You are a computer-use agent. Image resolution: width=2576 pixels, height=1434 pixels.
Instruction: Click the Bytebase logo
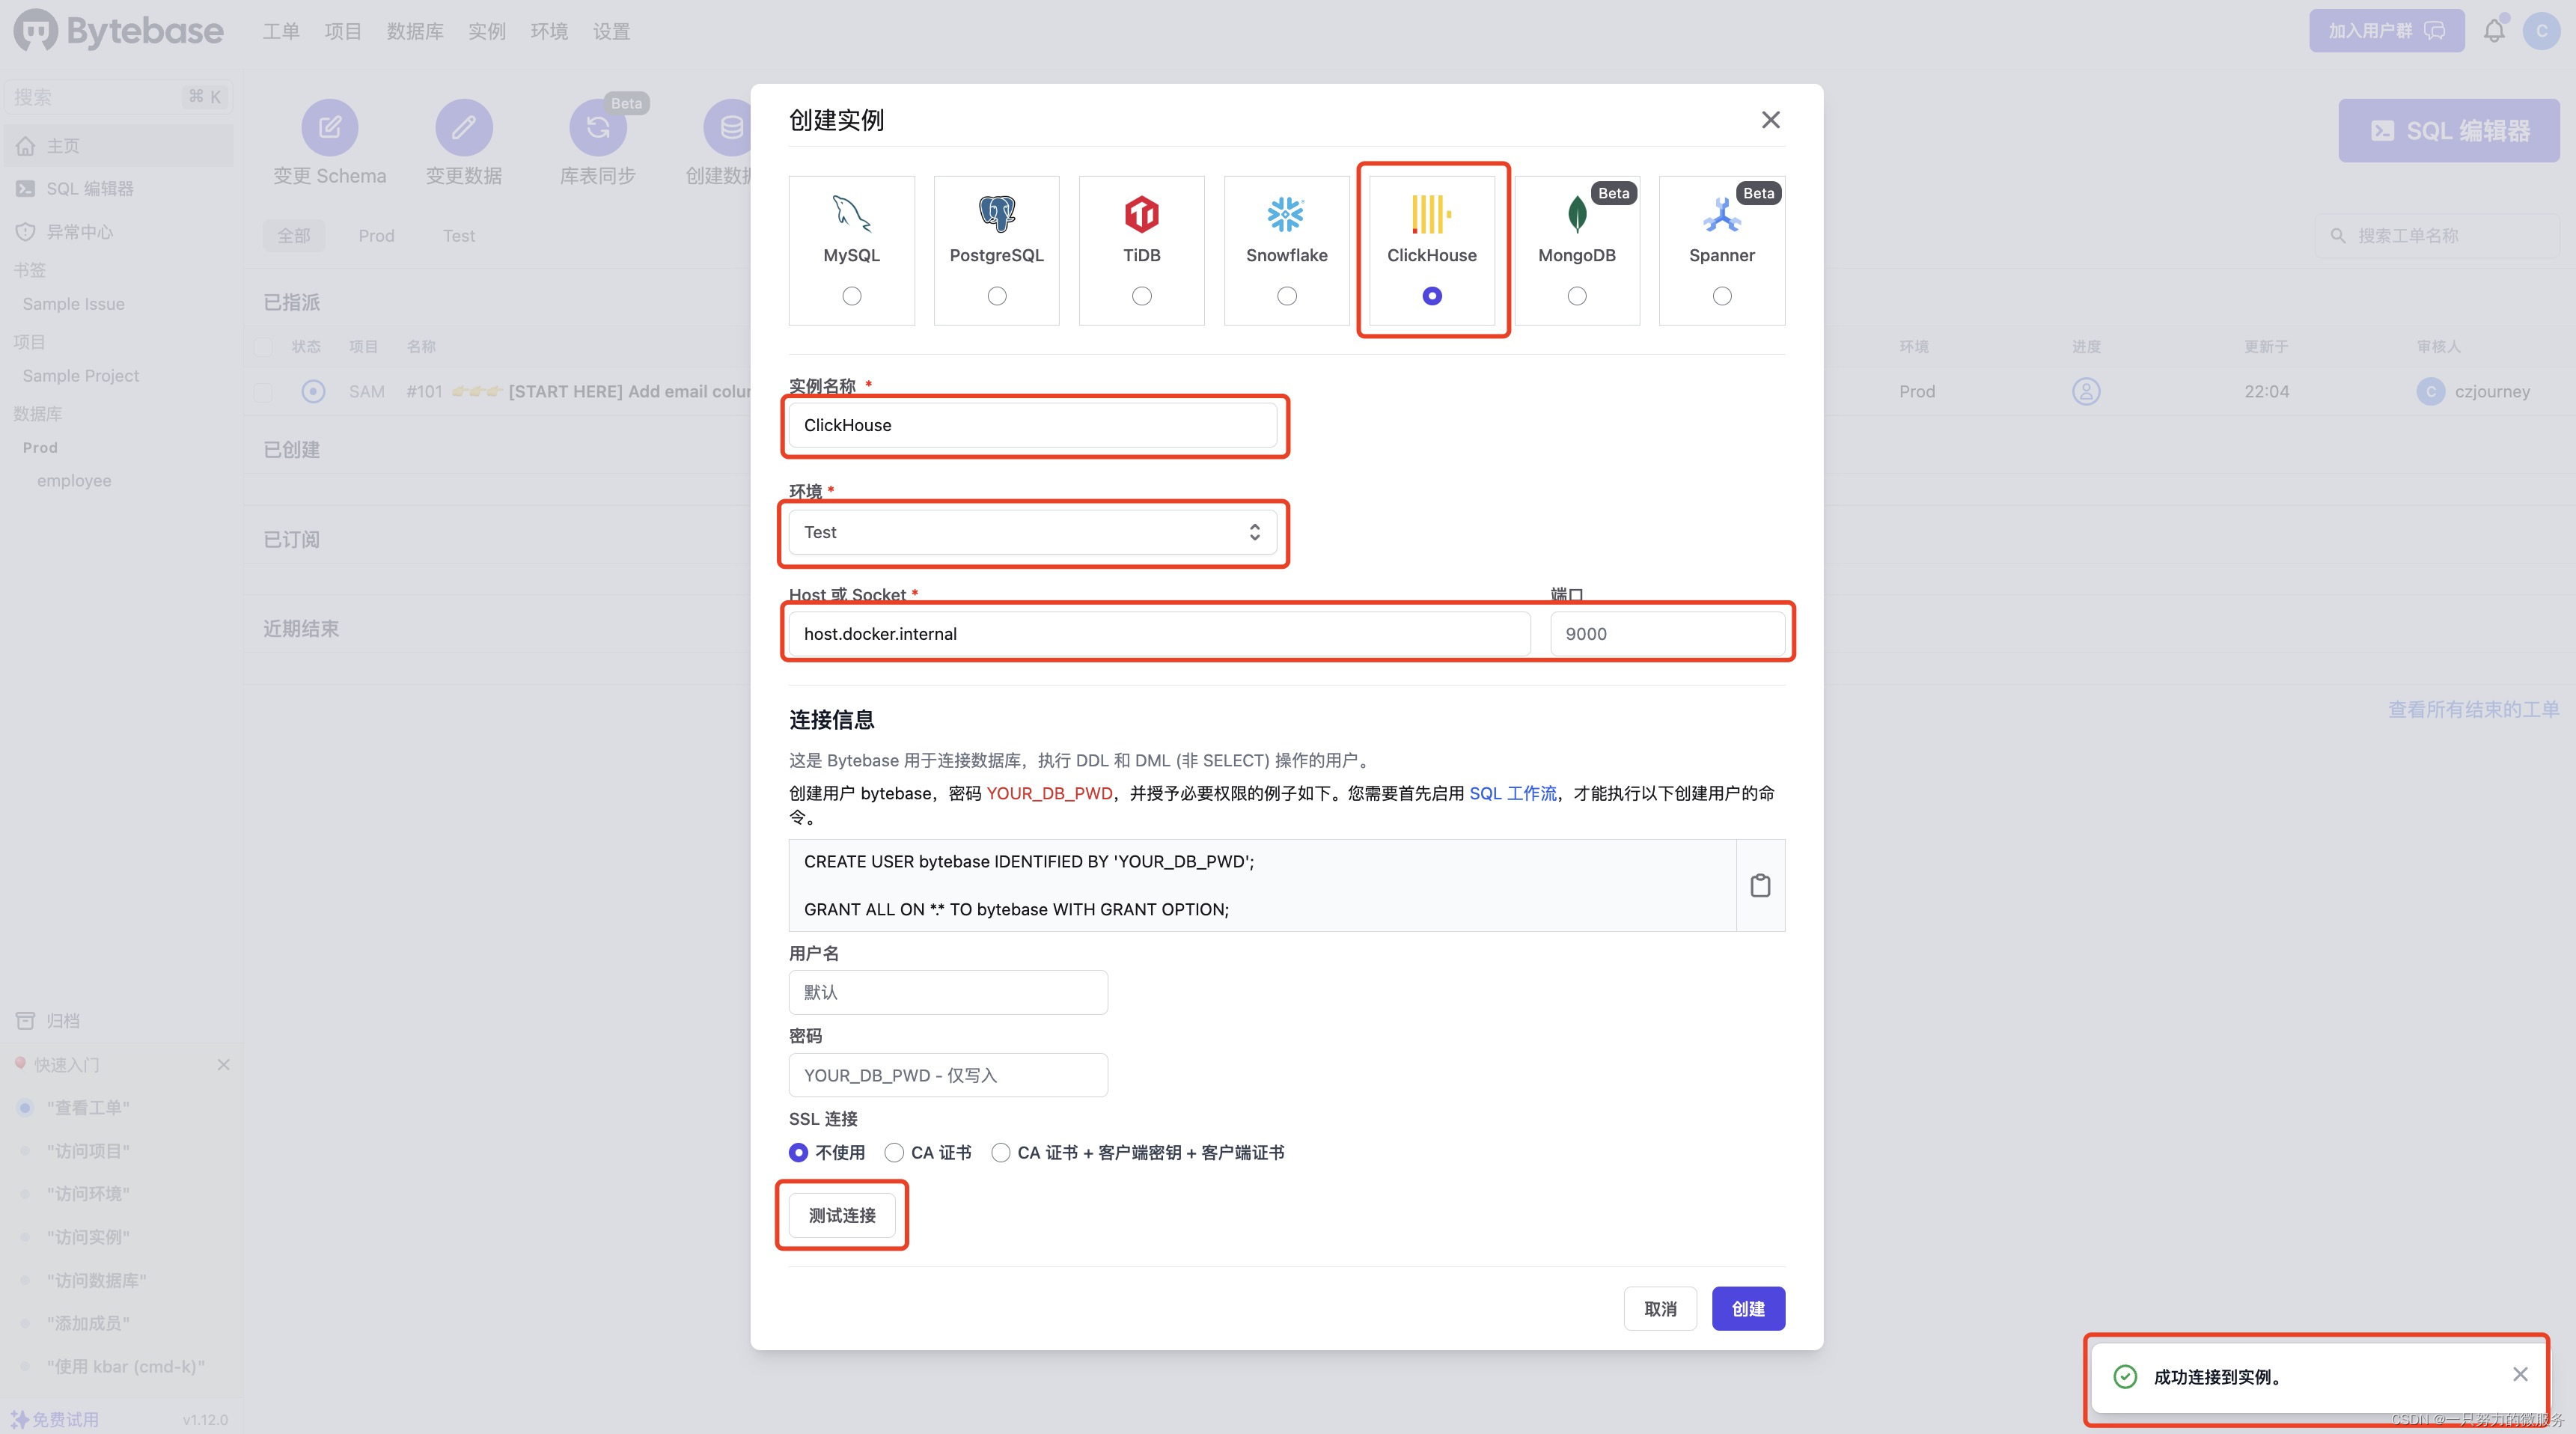pos(118,31)
